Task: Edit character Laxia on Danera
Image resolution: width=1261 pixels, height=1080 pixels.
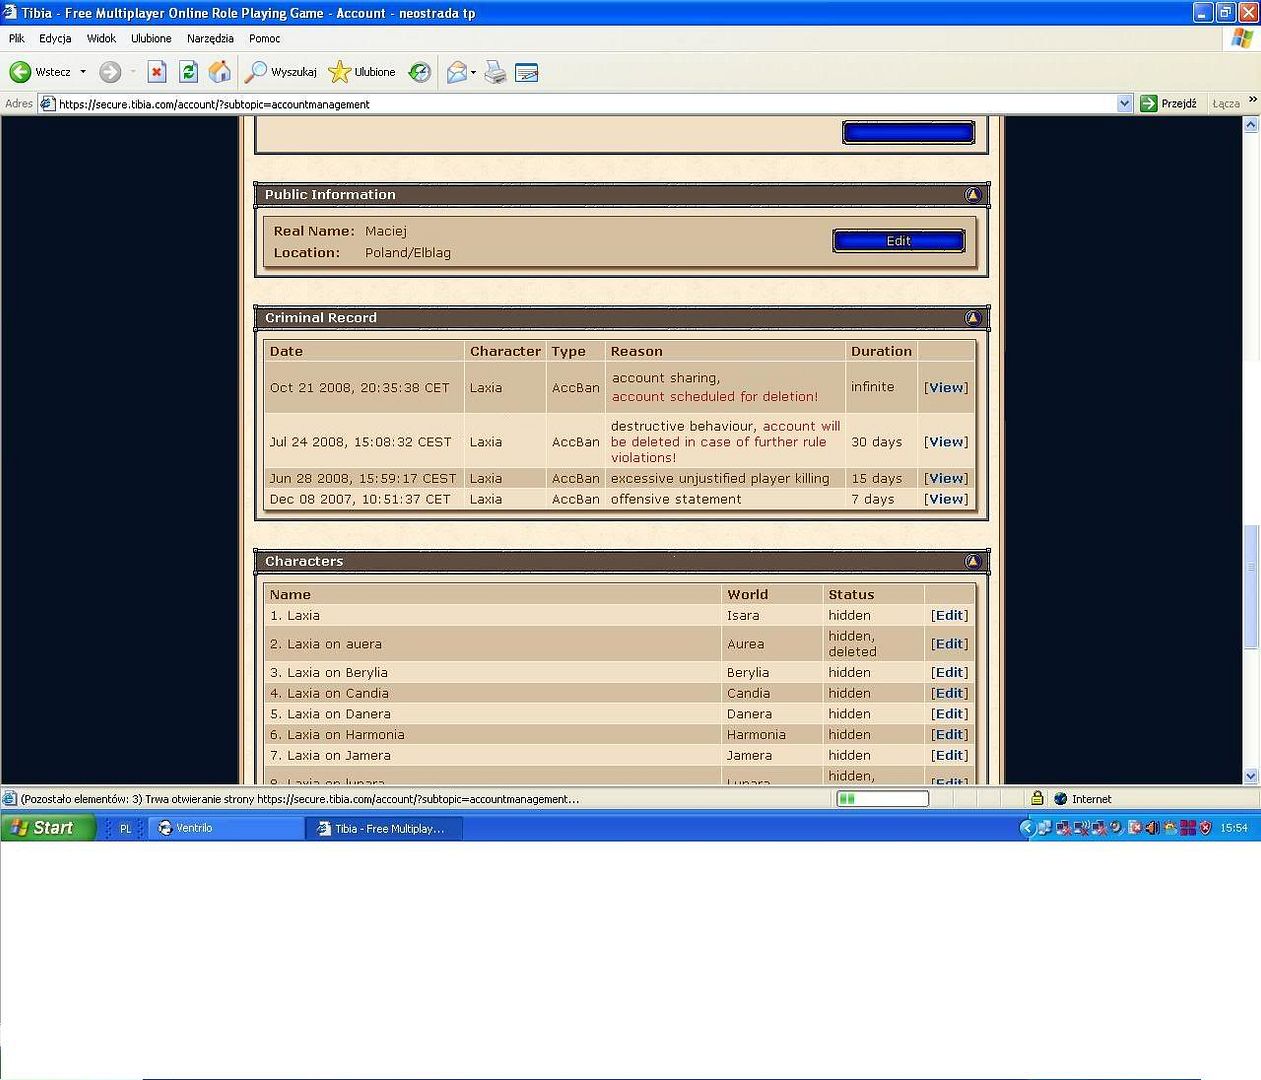Action: 949,714
